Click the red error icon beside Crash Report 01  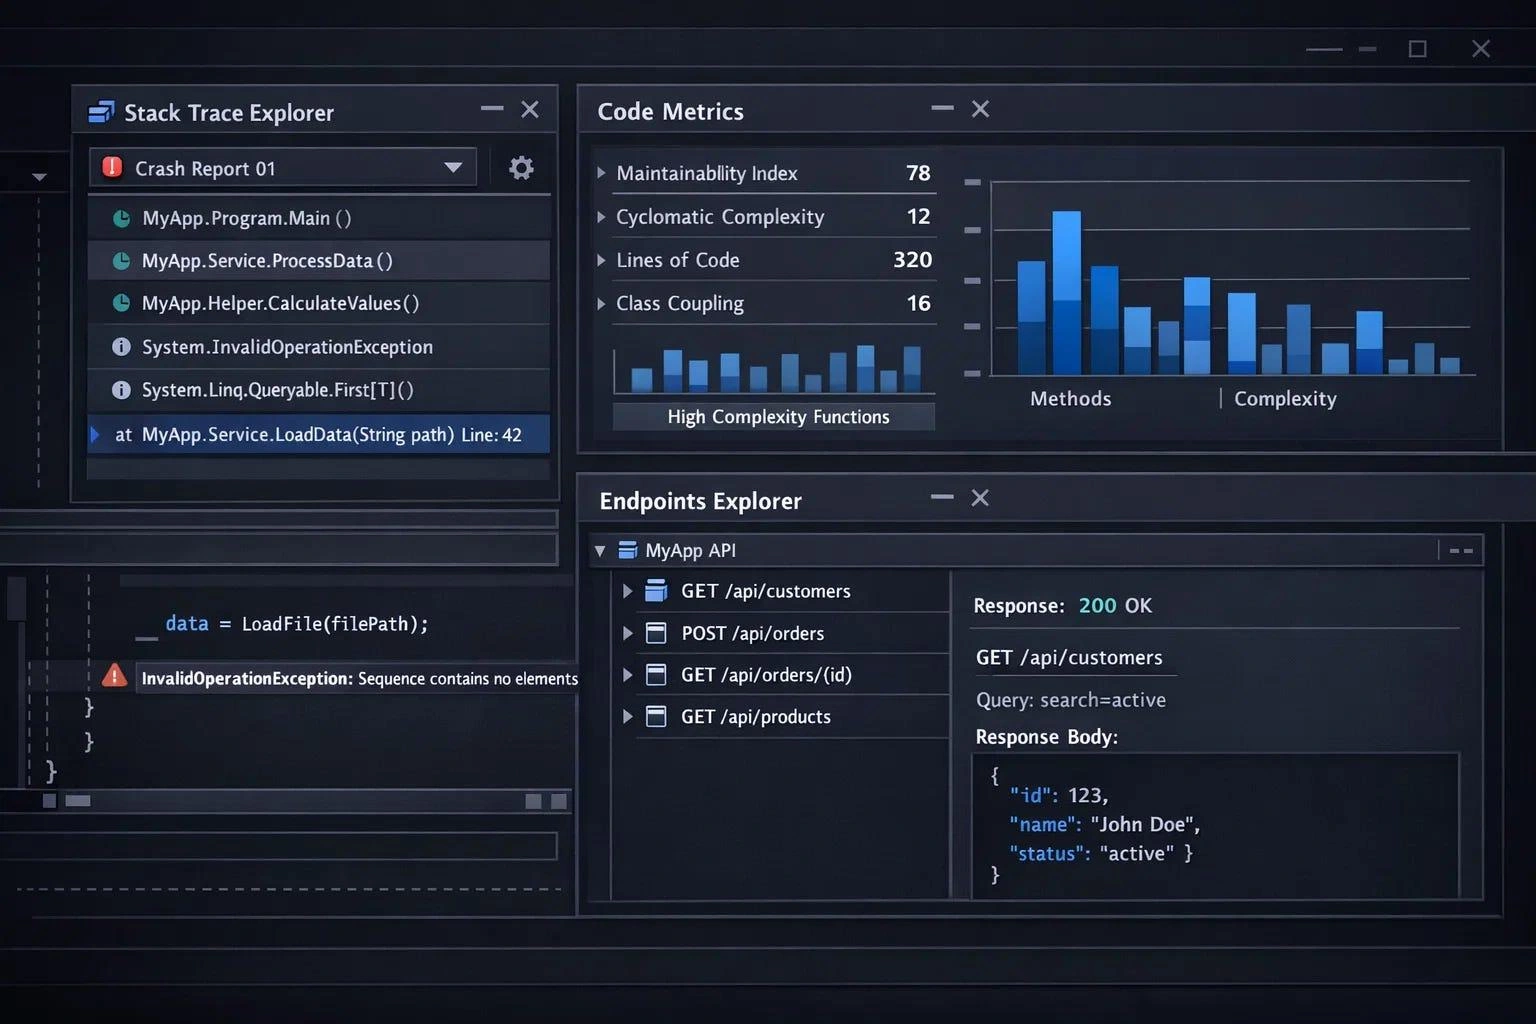(113, 167)
